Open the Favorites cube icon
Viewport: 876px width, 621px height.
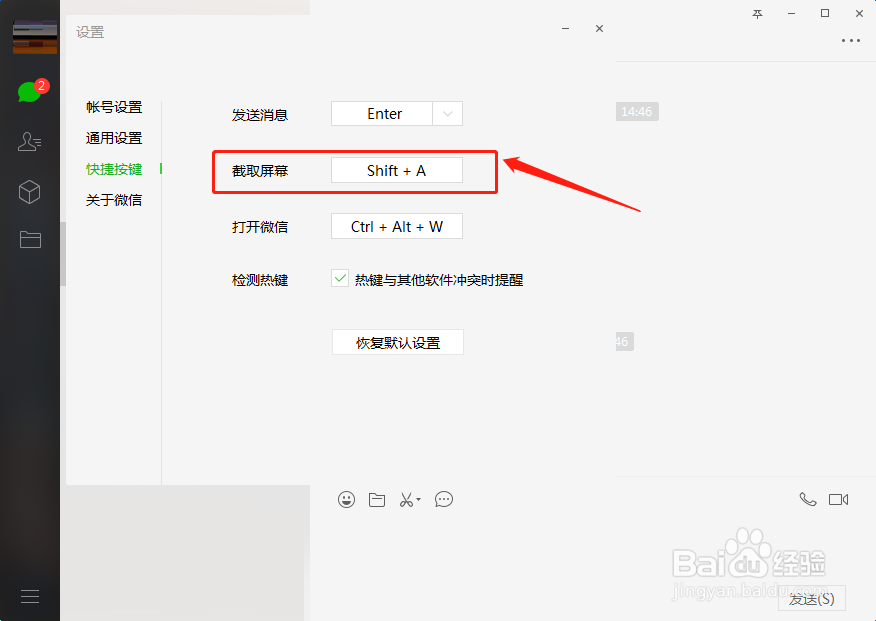pyautogui.click(x=30, y=192)
